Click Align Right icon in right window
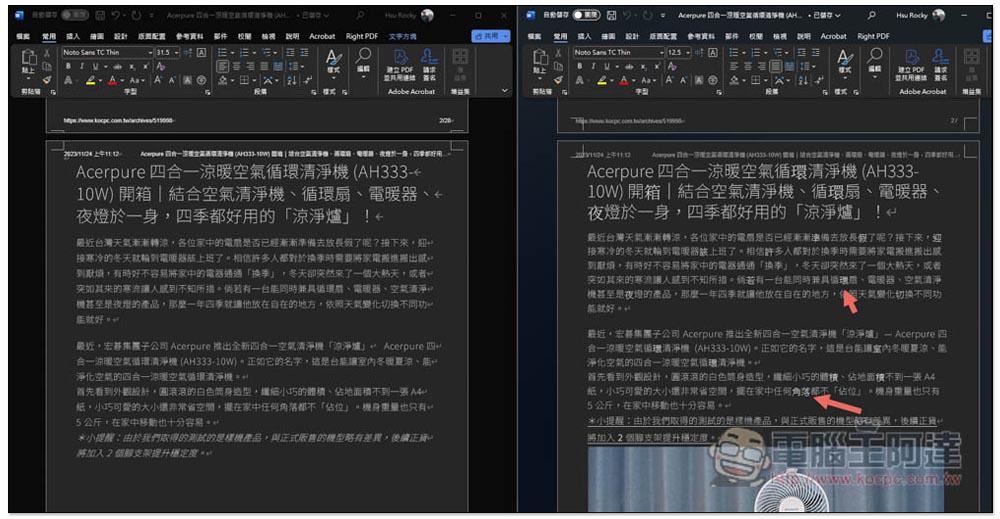 point(762,66)
